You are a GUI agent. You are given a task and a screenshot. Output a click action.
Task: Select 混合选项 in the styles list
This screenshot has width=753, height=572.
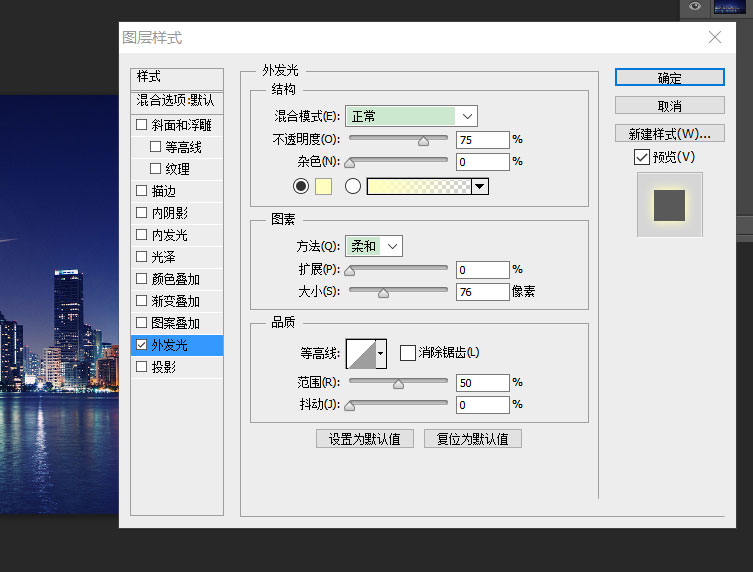coord(175,101)
